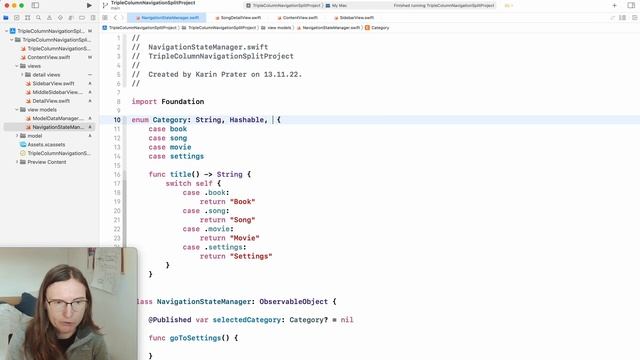Open the Source Control navigator
The width and height of the screenshot is (640, 360).
click(17, 18)
